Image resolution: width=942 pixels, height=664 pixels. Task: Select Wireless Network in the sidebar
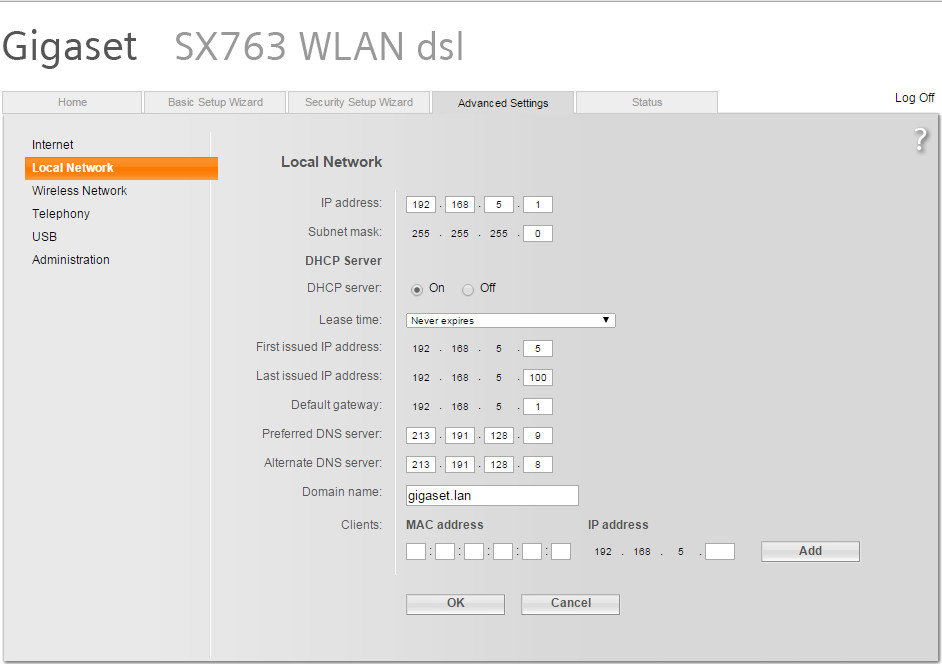tap(80, 191)
